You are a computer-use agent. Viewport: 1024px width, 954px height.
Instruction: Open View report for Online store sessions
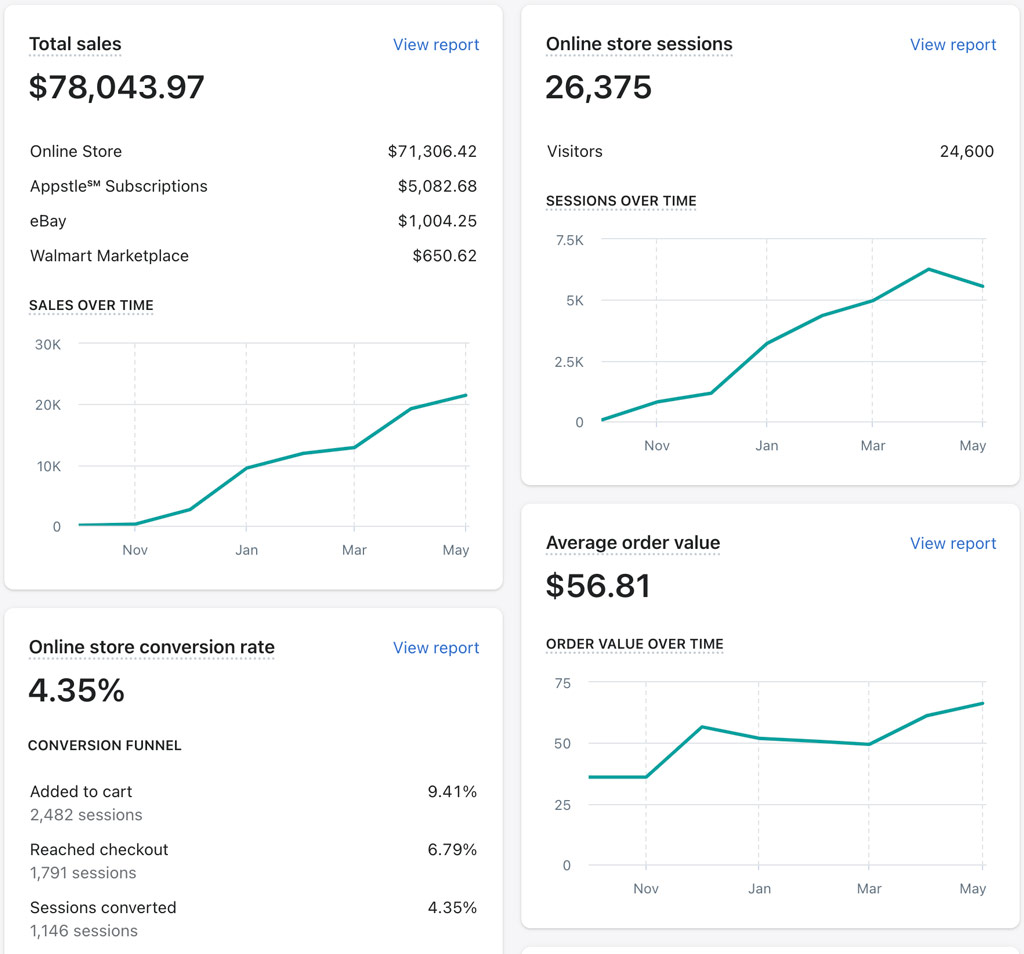pos(953,44)
